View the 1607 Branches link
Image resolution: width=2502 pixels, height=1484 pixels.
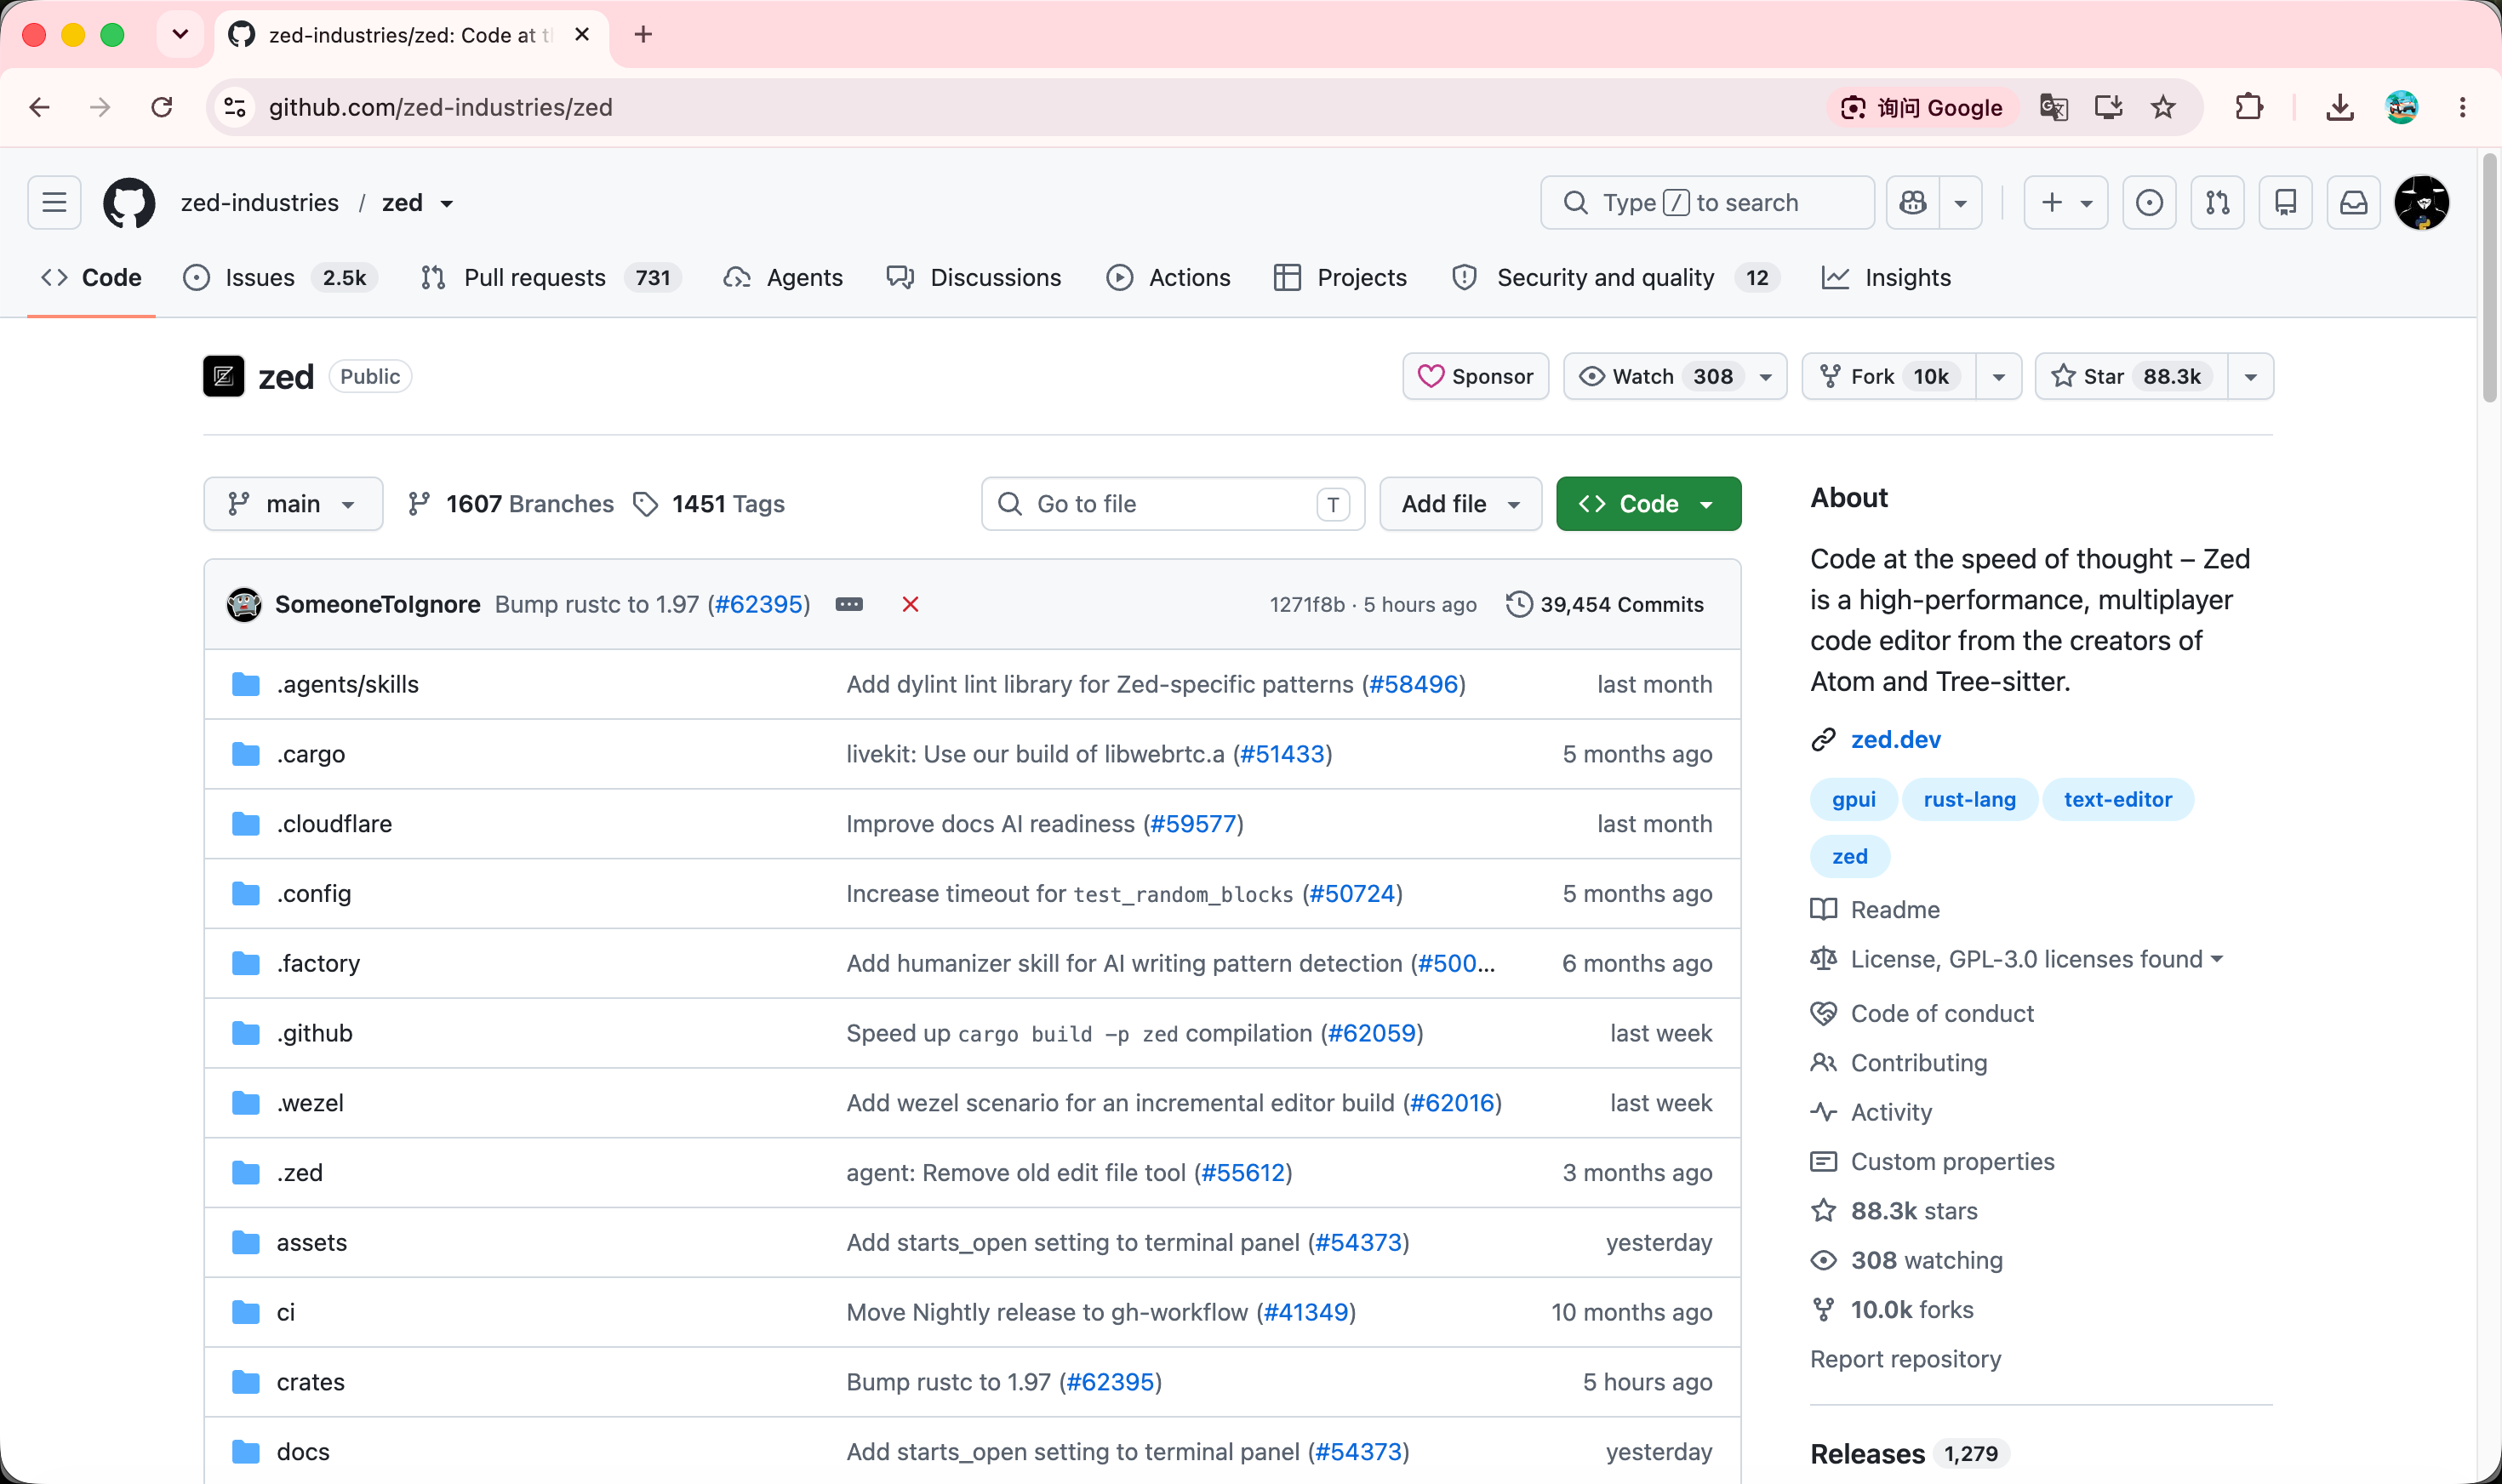511,504
